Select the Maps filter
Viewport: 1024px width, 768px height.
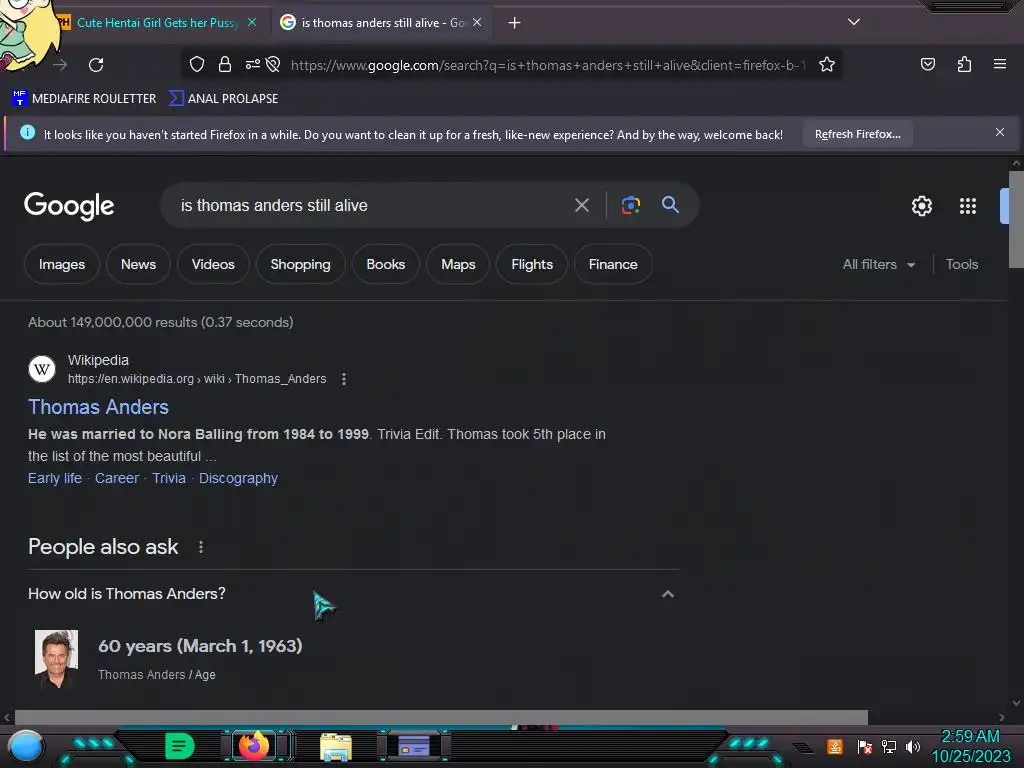(458, 264)
